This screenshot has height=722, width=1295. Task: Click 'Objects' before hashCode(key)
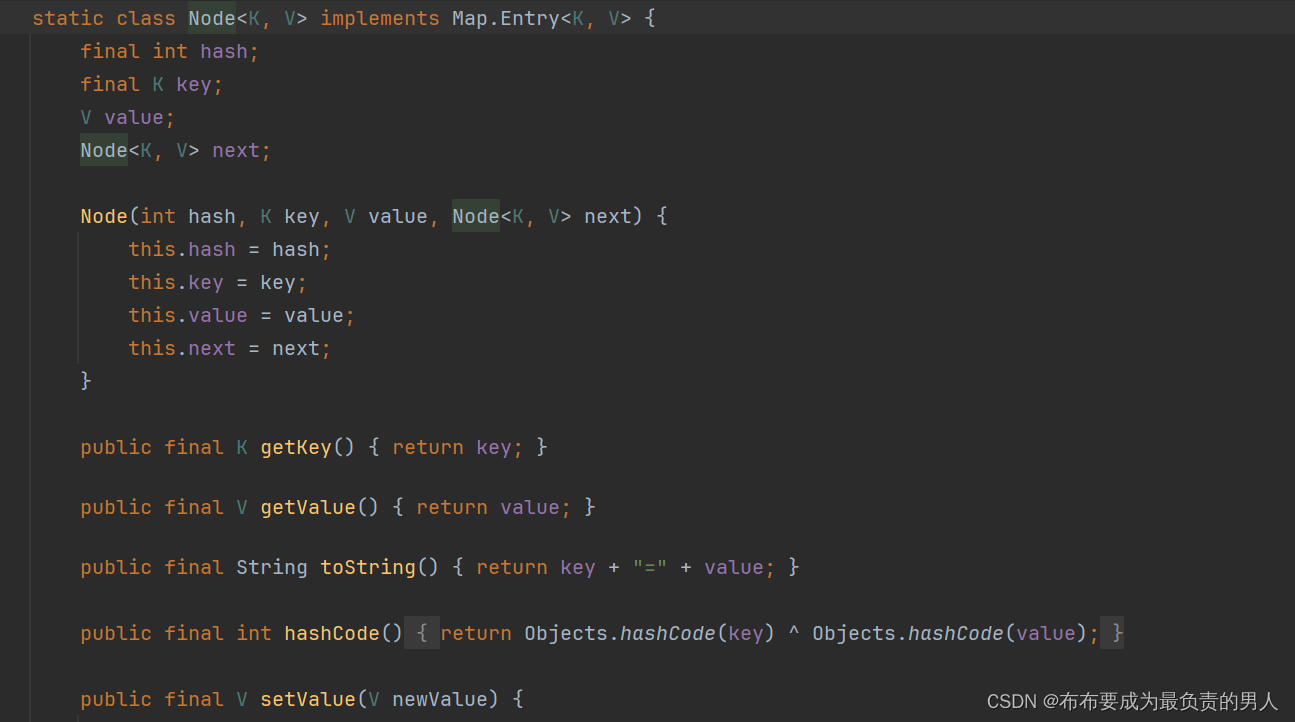point(566,633)
